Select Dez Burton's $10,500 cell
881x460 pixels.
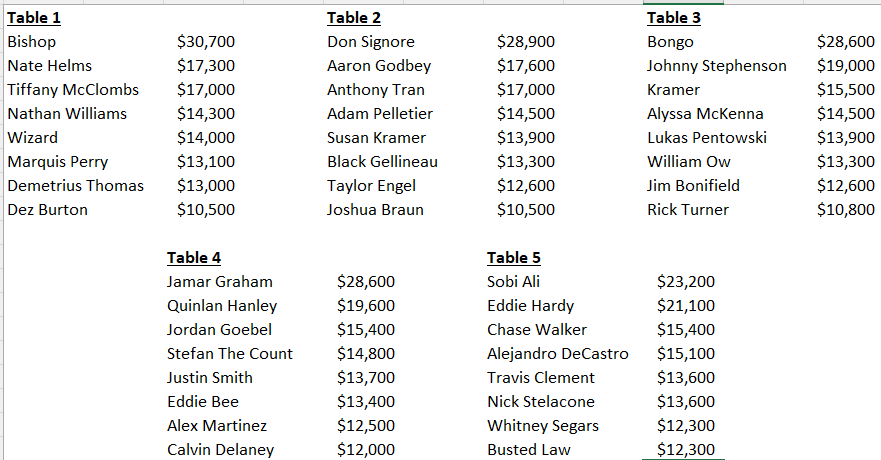pyautogui.click(x=206, y=209)
